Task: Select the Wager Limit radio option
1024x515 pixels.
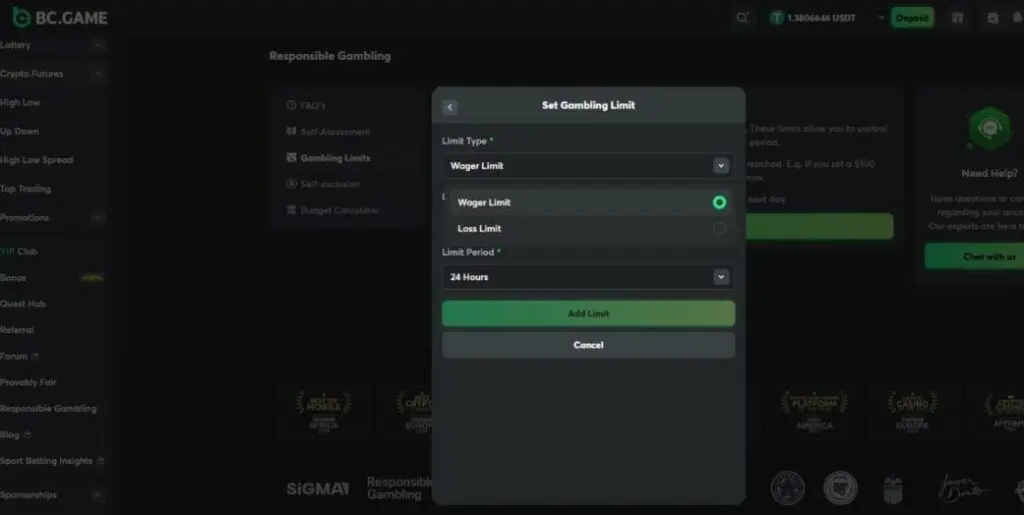Action: [x=719, y=202]
